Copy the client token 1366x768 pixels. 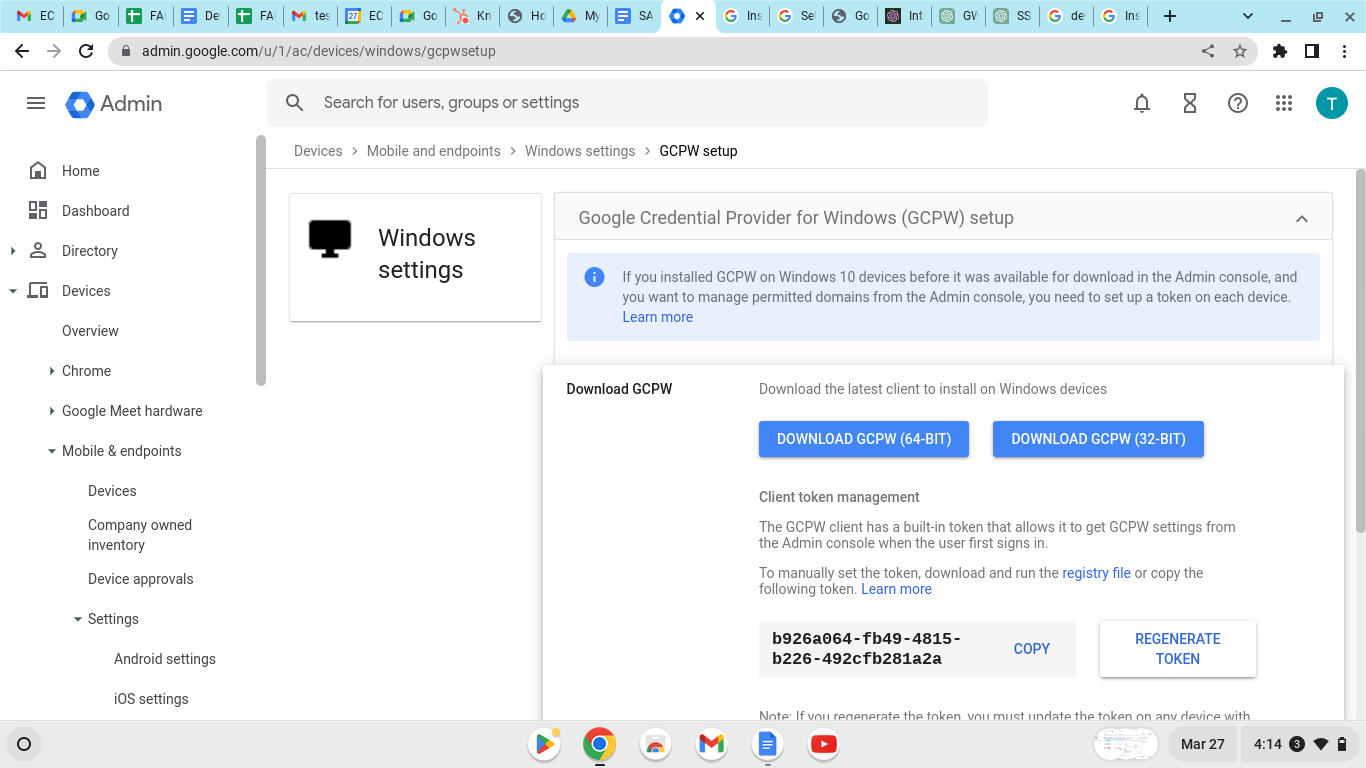1031,649
